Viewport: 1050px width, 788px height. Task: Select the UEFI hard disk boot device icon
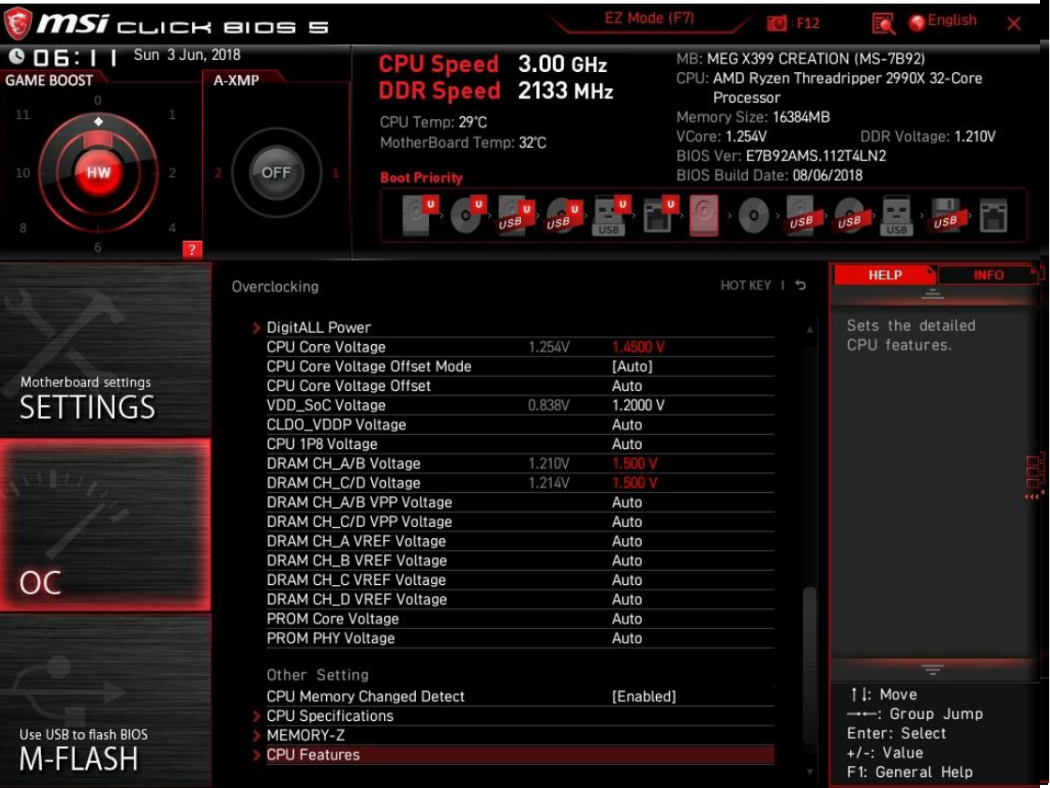419,215
